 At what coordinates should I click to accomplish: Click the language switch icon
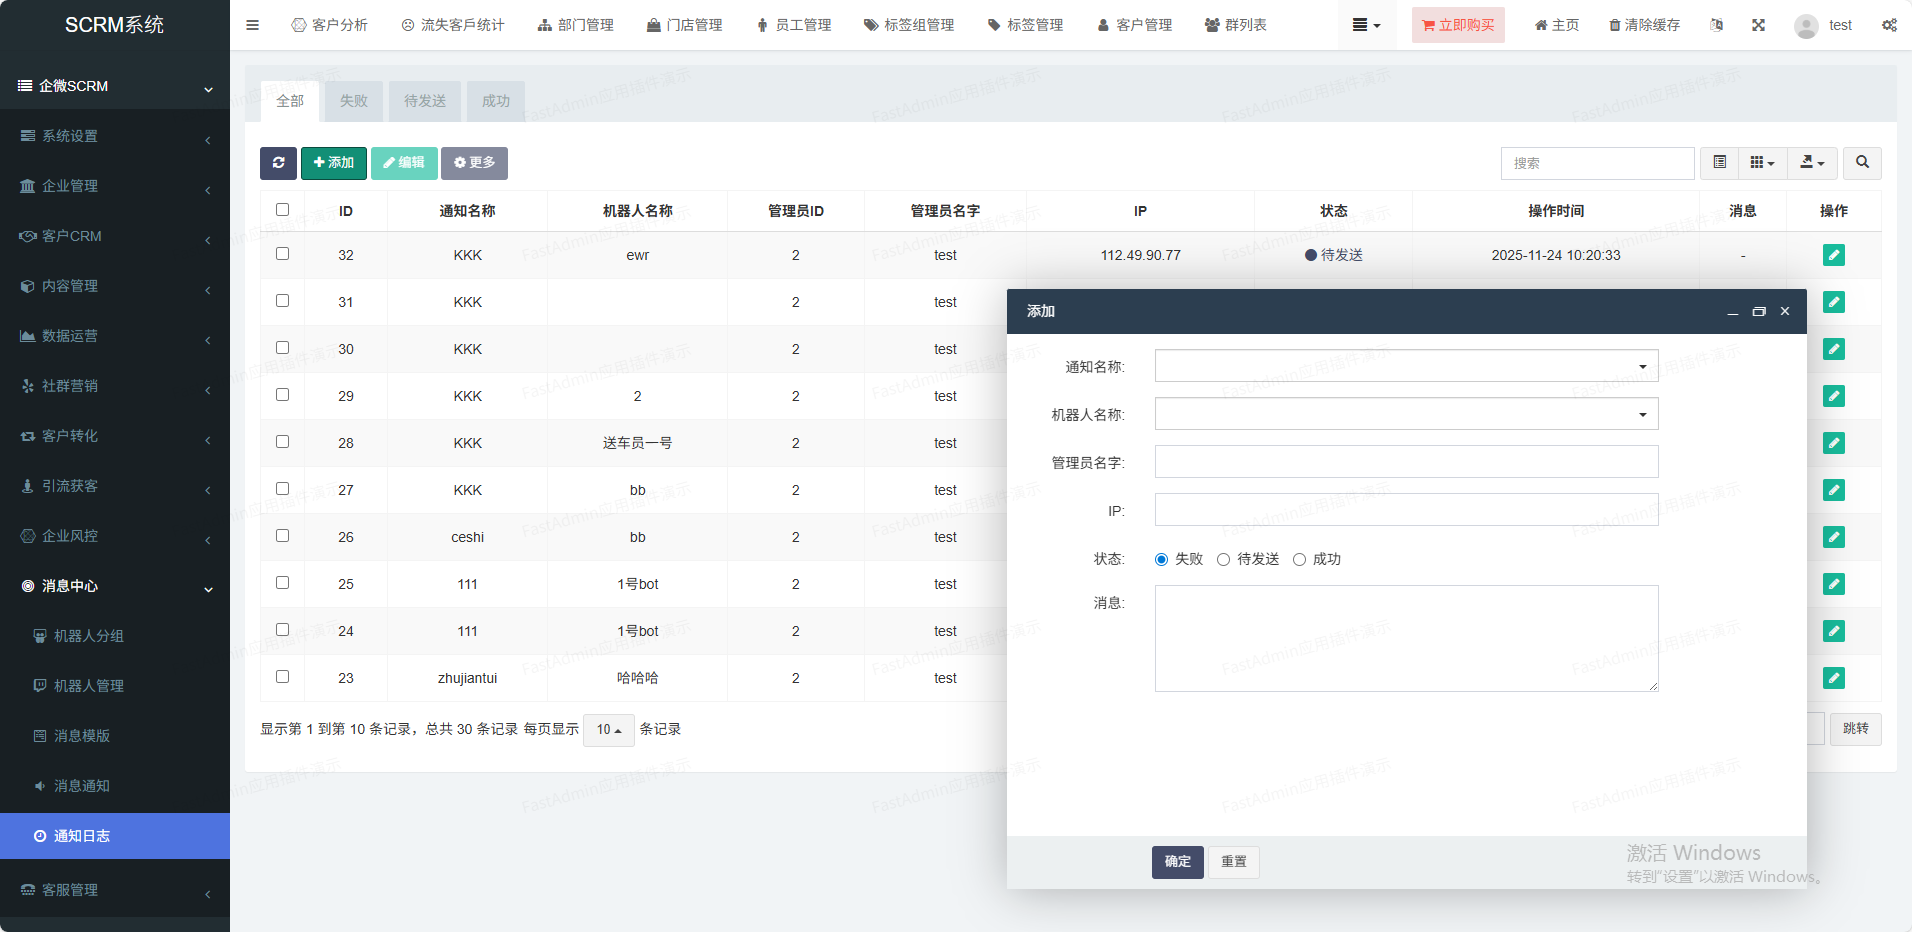[1716, 25]
